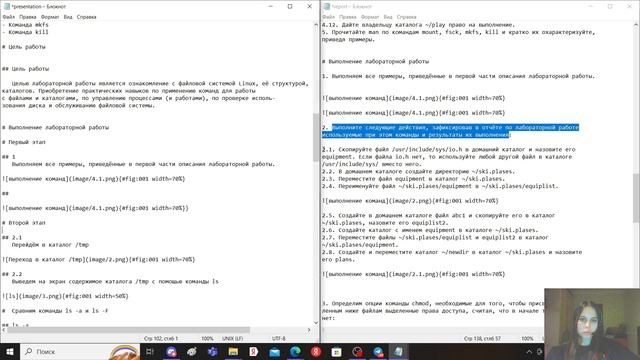Open Файл menu in presentation Notepad
The image size is (640, 360).
(9, 17)
